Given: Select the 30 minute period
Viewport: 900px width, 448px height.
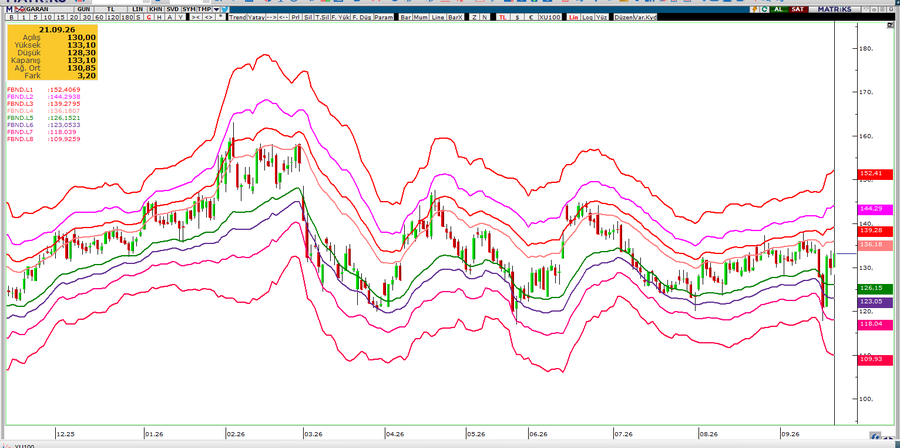Looking at the screenshot, I should (x=87, y=17).
